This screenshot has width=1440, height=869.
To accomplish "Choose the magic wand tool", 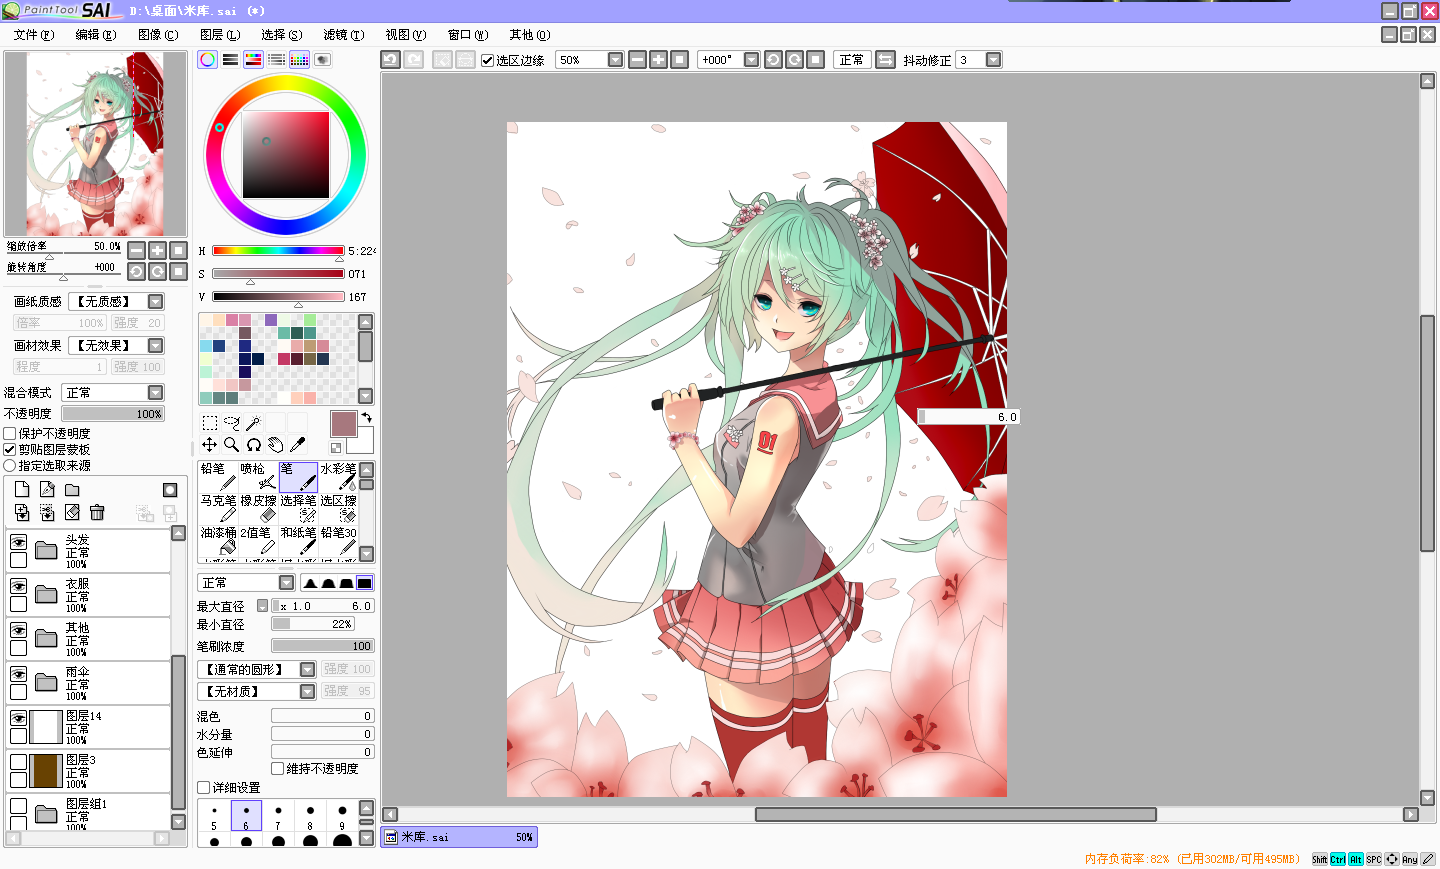I will 253,423.
